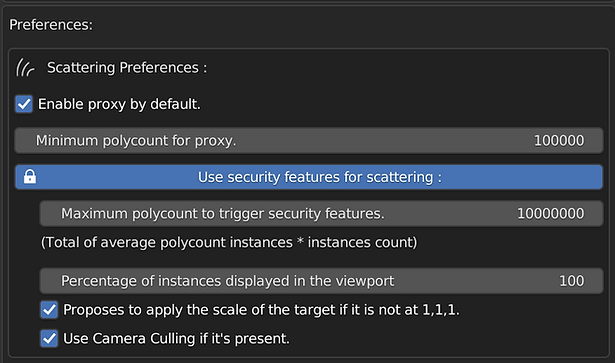Click the Total of average polycount note
The image size is (615, 363).
click(x=229, y=242)
